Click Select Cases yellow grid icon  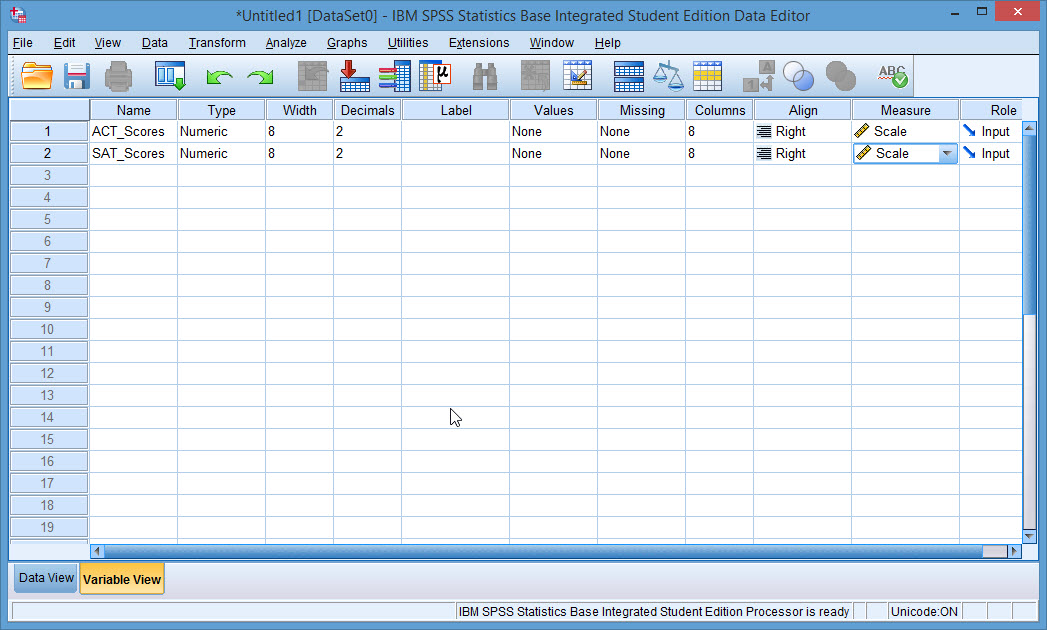pos(707,76)
